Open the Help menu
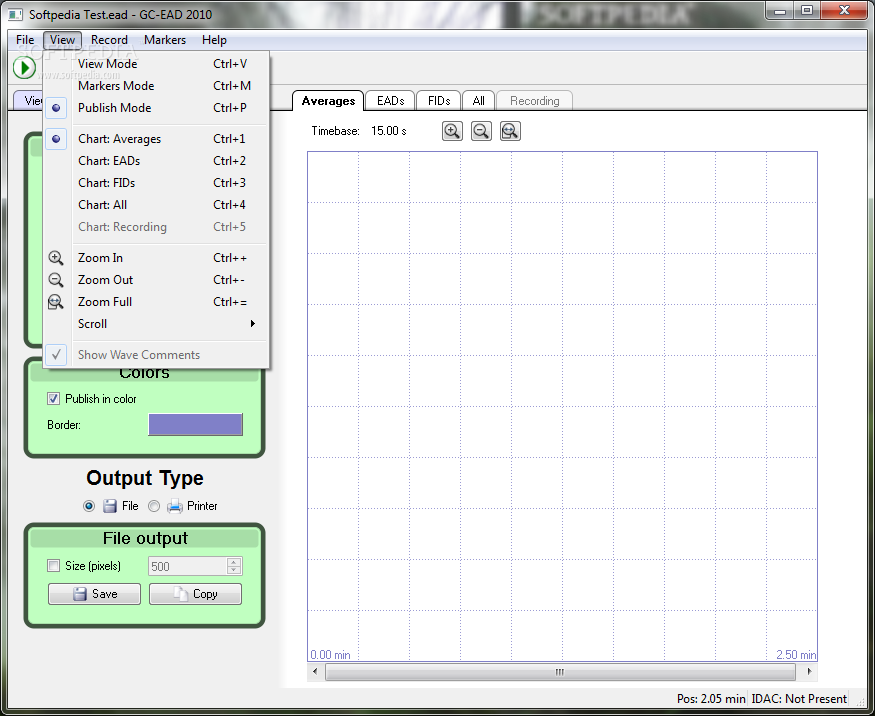Viewport: 875px width, 716px height. 214,40
